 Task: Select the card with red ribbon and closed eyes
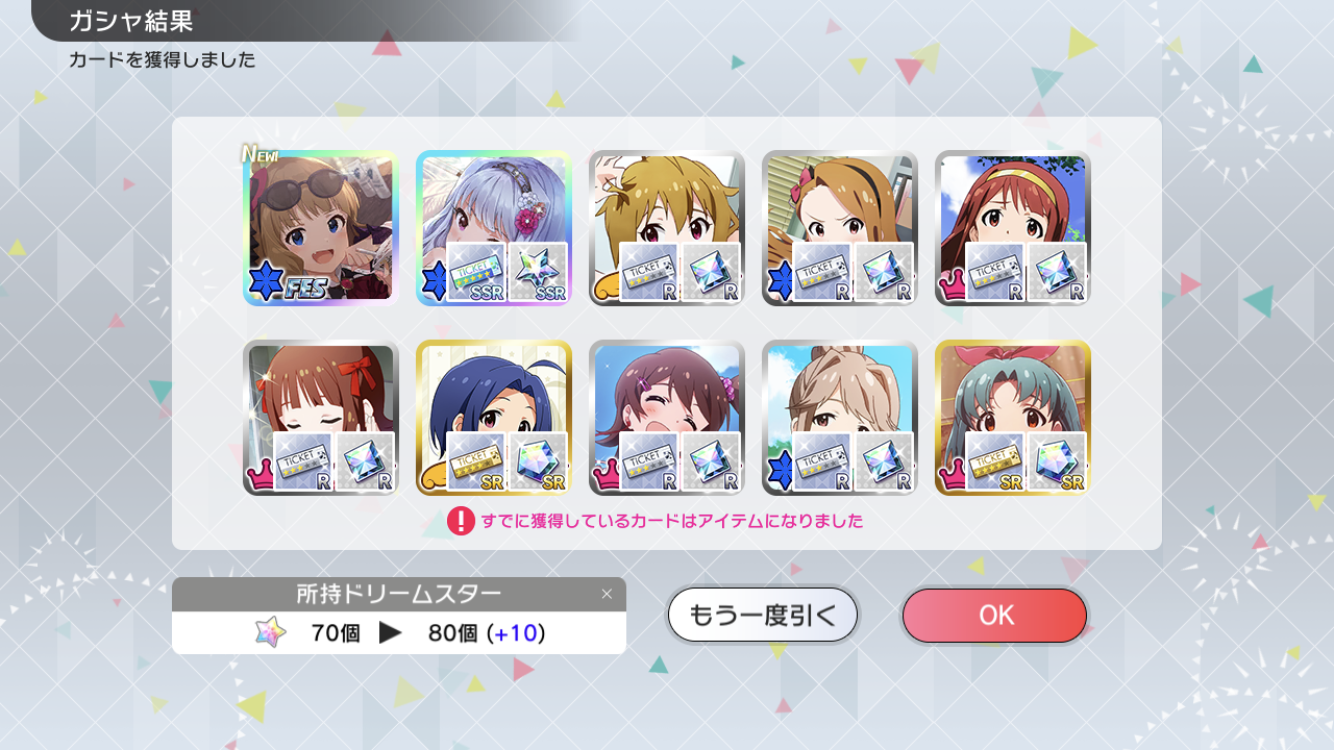(321, 418)
